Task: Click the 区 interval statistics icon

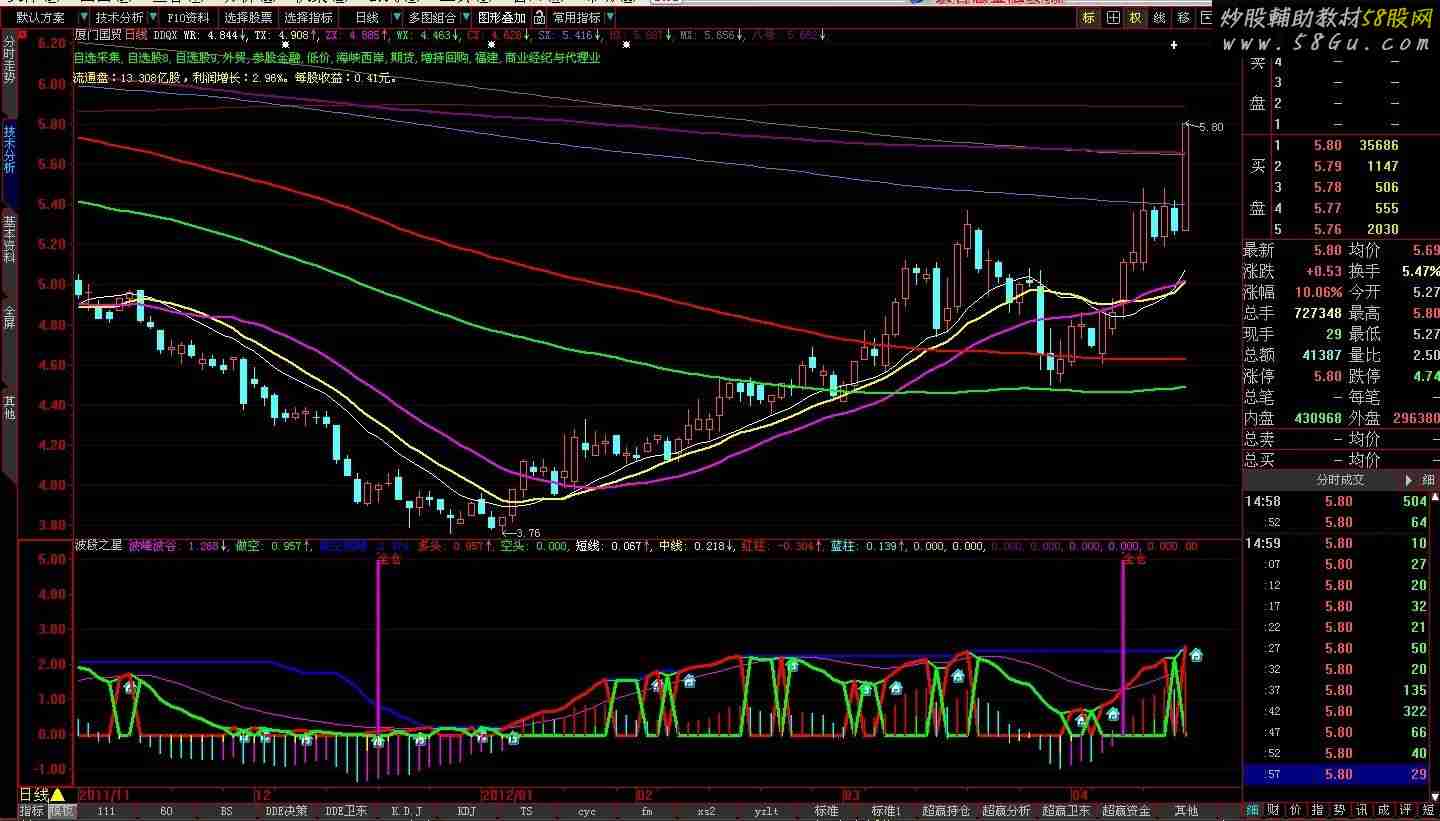Action: point(1205,18)
